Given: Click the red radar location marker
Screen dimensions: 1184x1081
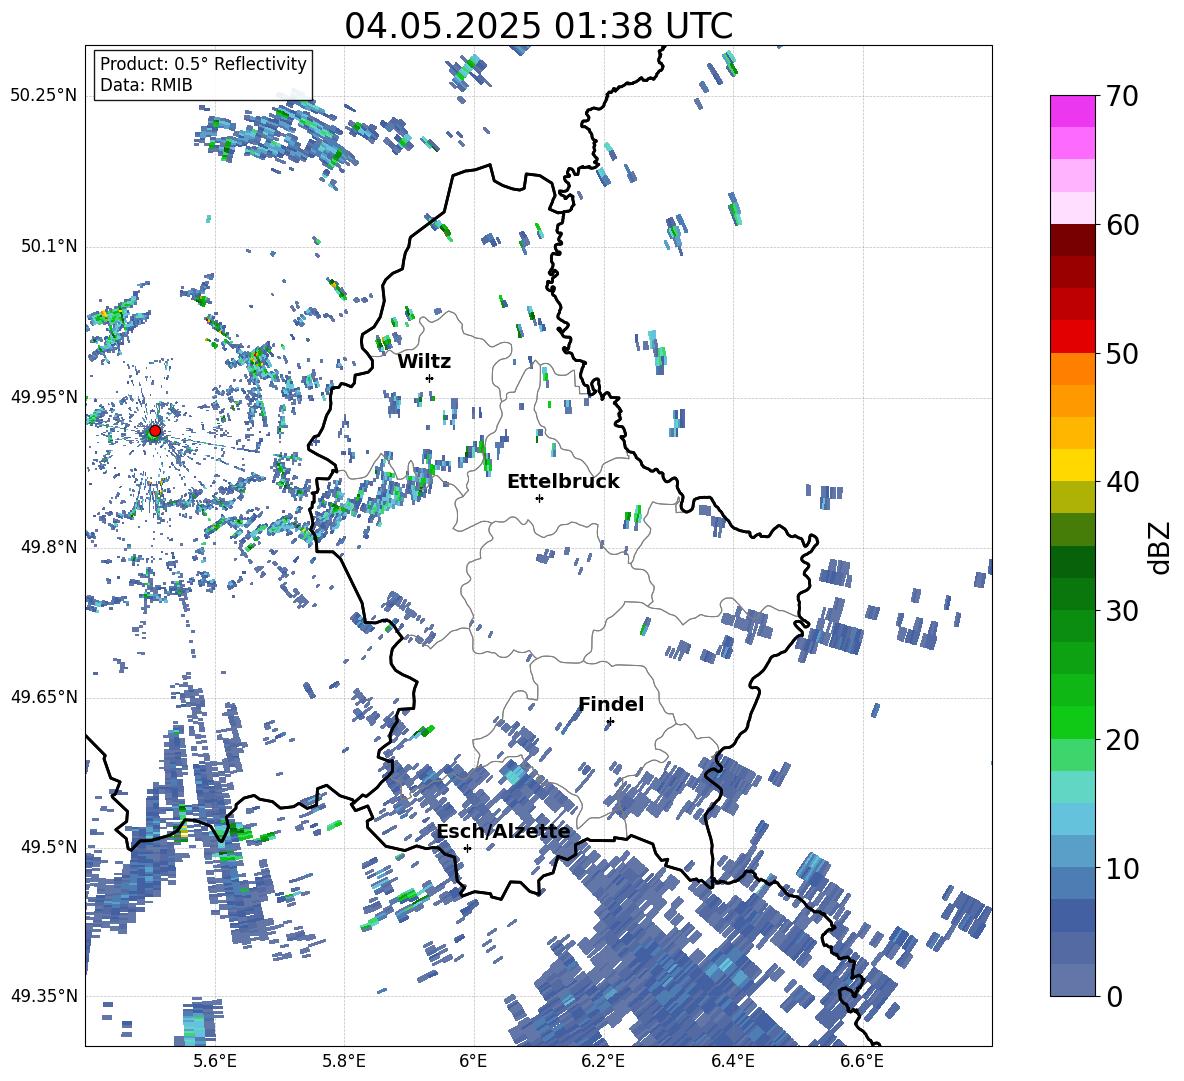Looking at the screenshot, I should pos(155,431).
